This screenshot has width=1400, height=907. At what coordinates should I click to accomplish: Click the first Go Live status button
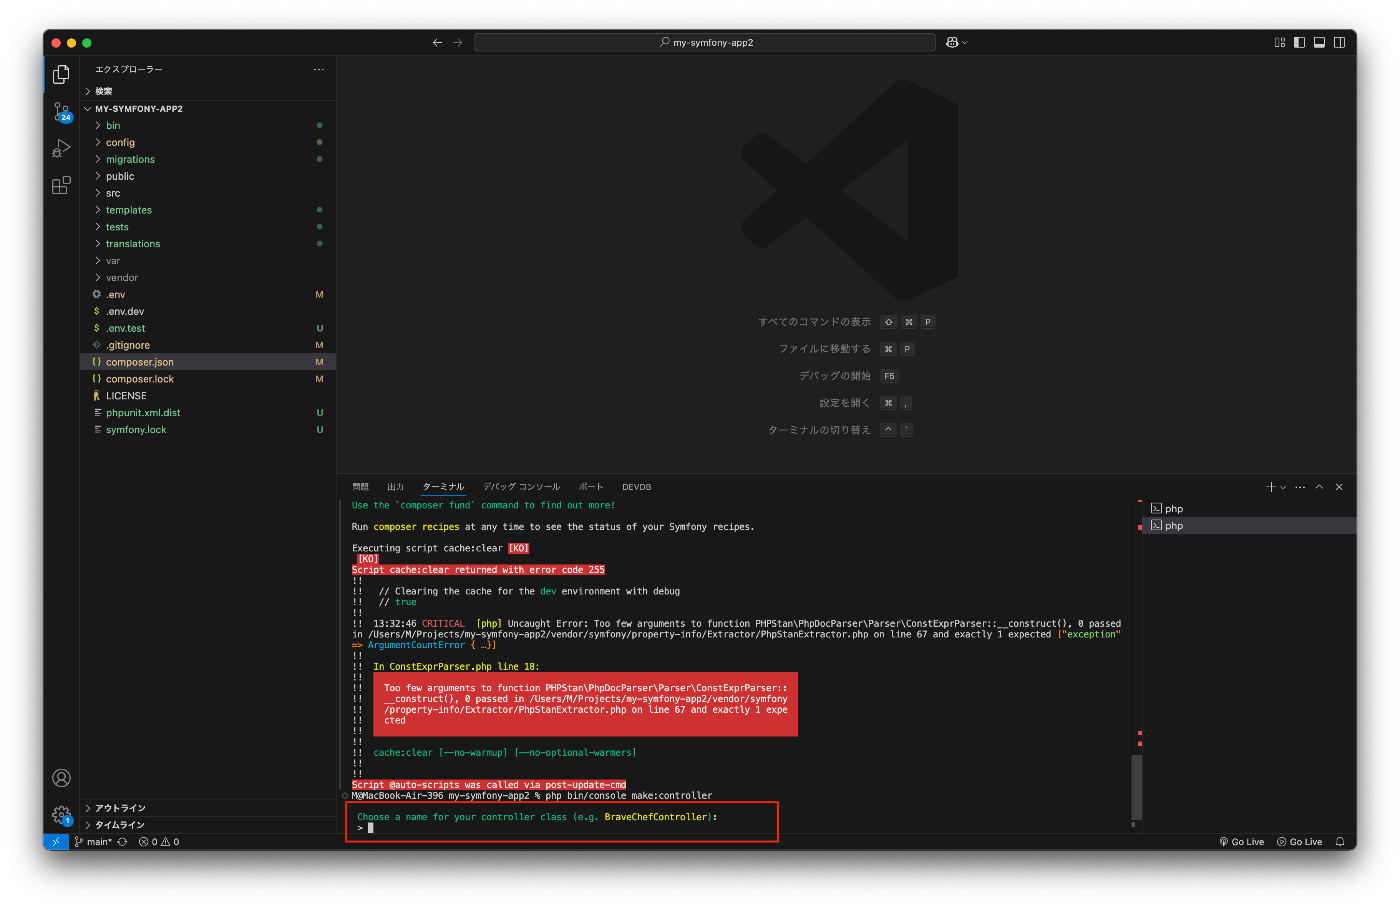click(x=1242, y=842)
